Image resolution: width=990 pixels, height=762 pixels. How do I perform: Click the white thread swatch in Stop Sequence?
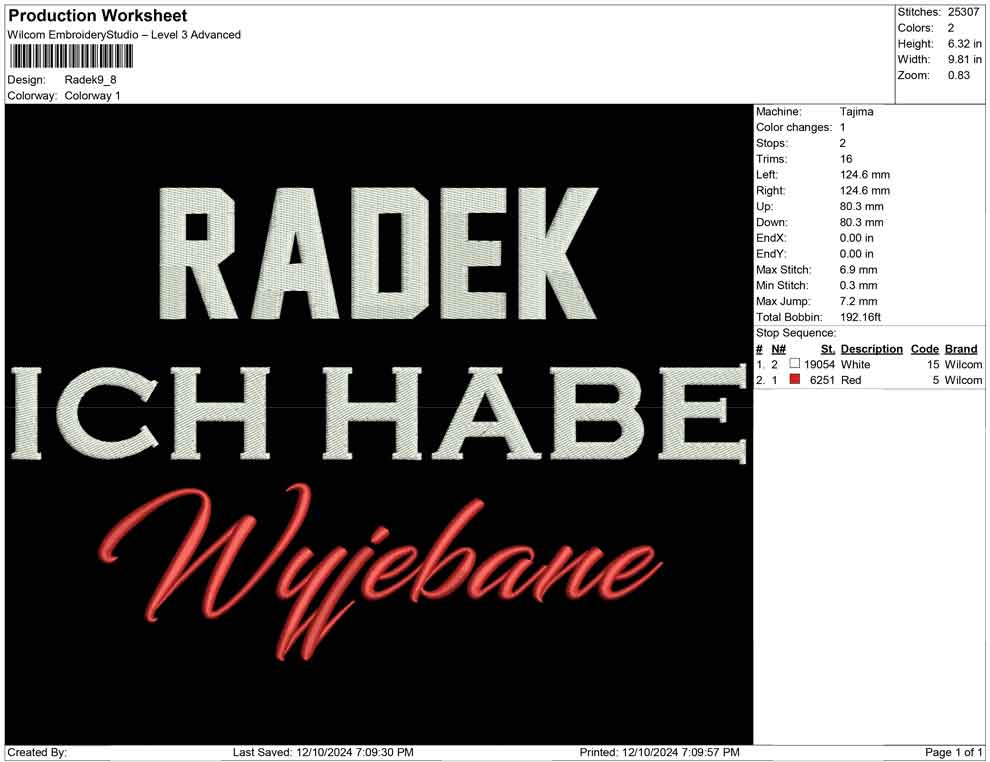[795, 364]
